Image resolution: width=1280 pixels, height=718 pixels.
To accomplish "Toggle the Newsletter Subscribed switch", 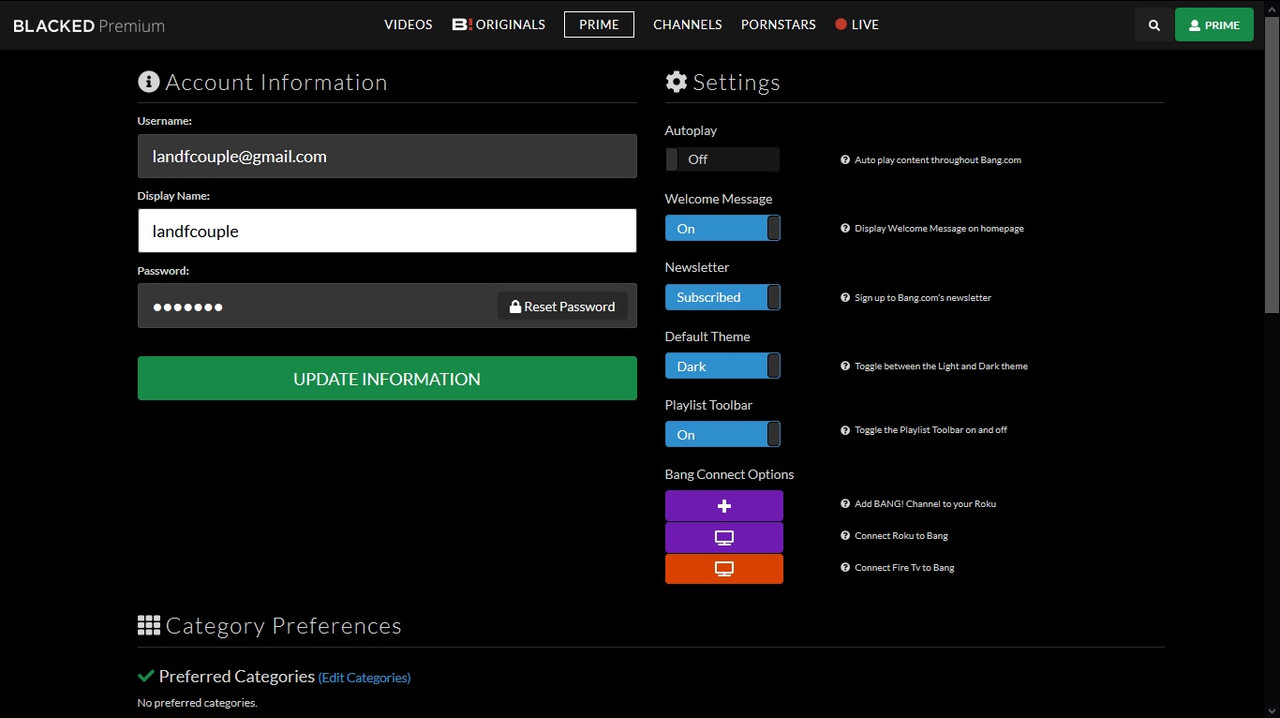I will [x=722, y=297].
